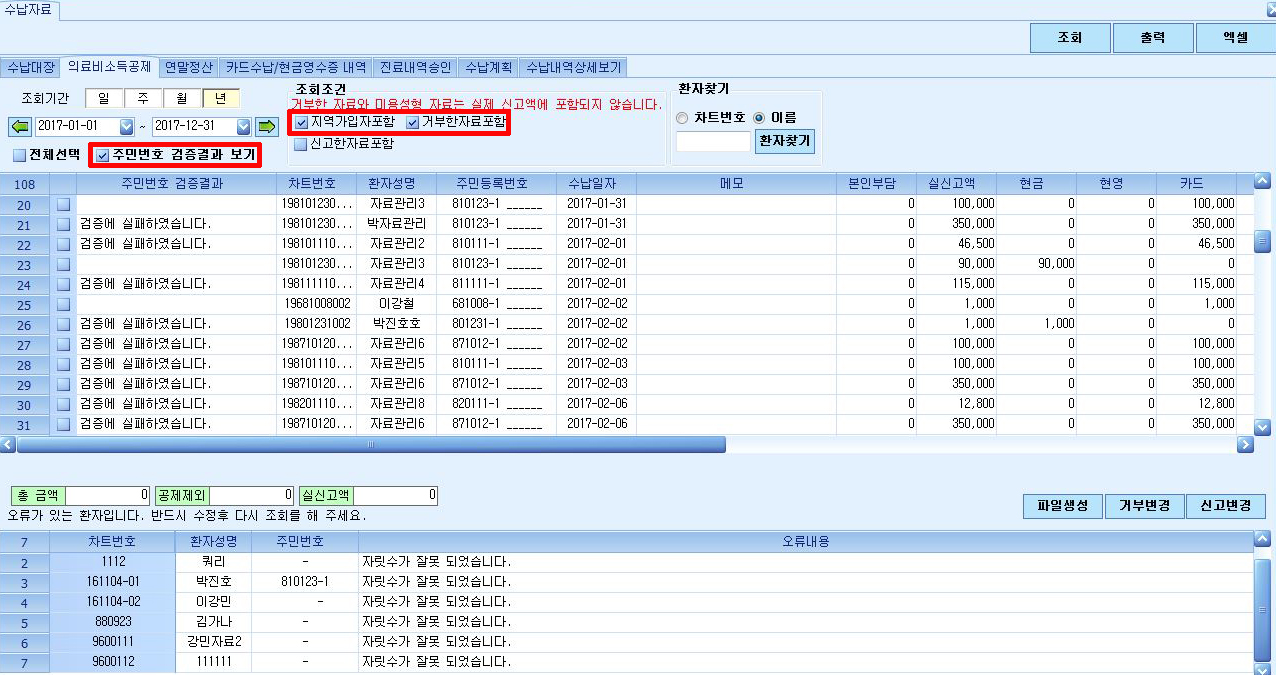Select patient name 박진호호 in row 26
This screenshot has width=1278, height=675.
(x=397, y=324)
